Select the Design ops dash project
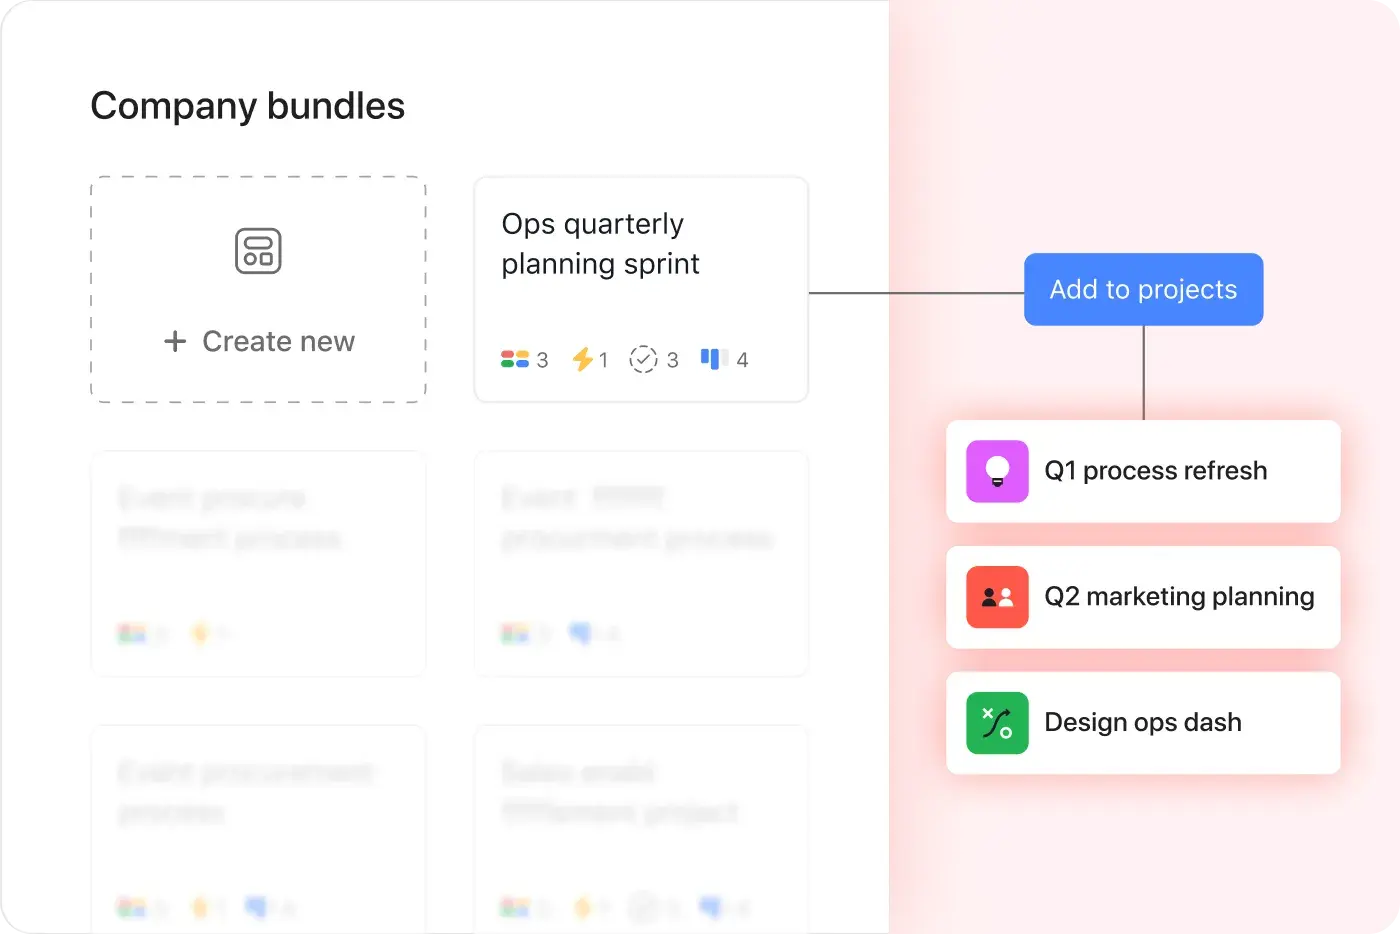The width and height of the screenshot is (1400, 934). pos(1143,723)
